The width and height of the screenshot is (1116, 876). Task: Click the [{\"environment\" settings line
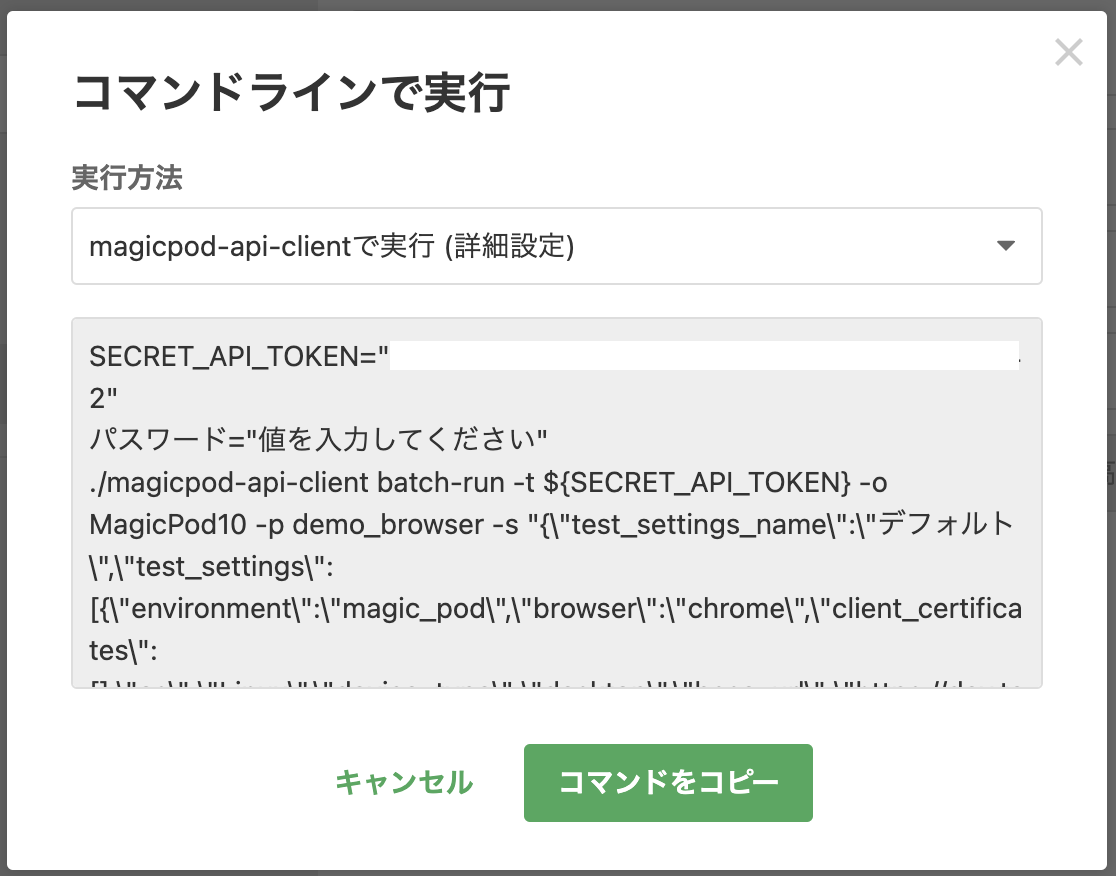556,608
